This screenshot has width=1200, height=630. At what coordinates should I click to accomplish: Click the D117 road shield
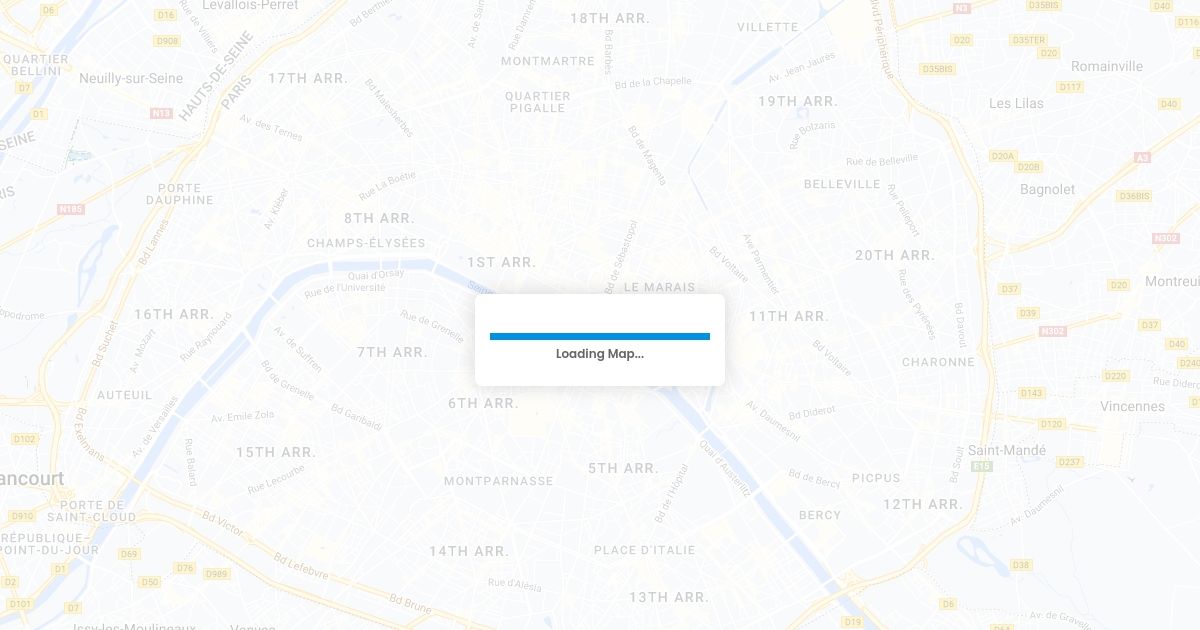tap(1070, 87)
